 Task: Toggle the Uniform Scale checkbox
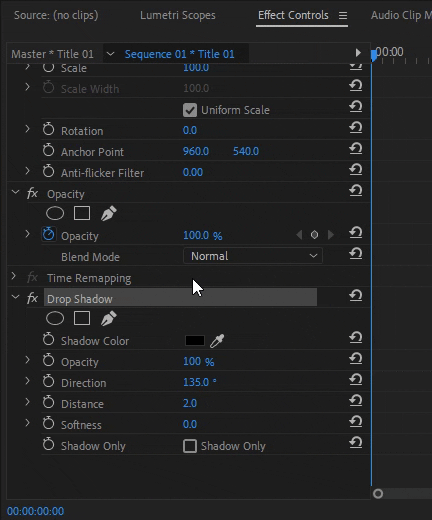[x=190, y=110]
